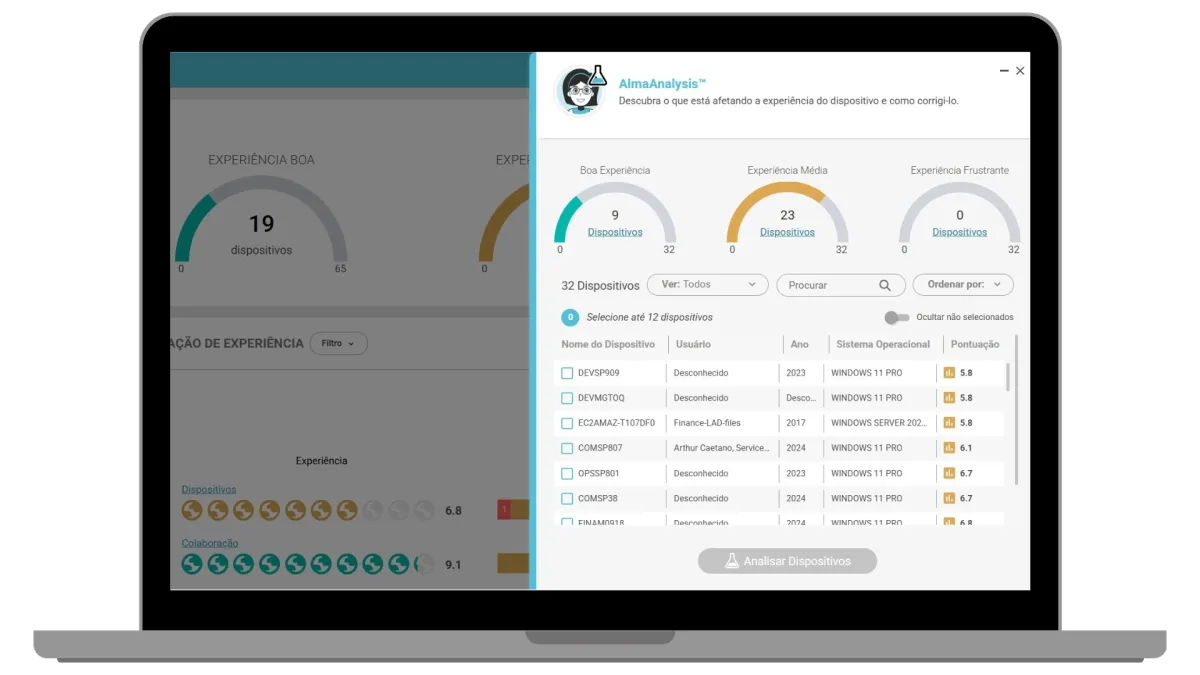
Task: Open Dispositivos link under Experiência Média gauge
Action: point(787,232)
